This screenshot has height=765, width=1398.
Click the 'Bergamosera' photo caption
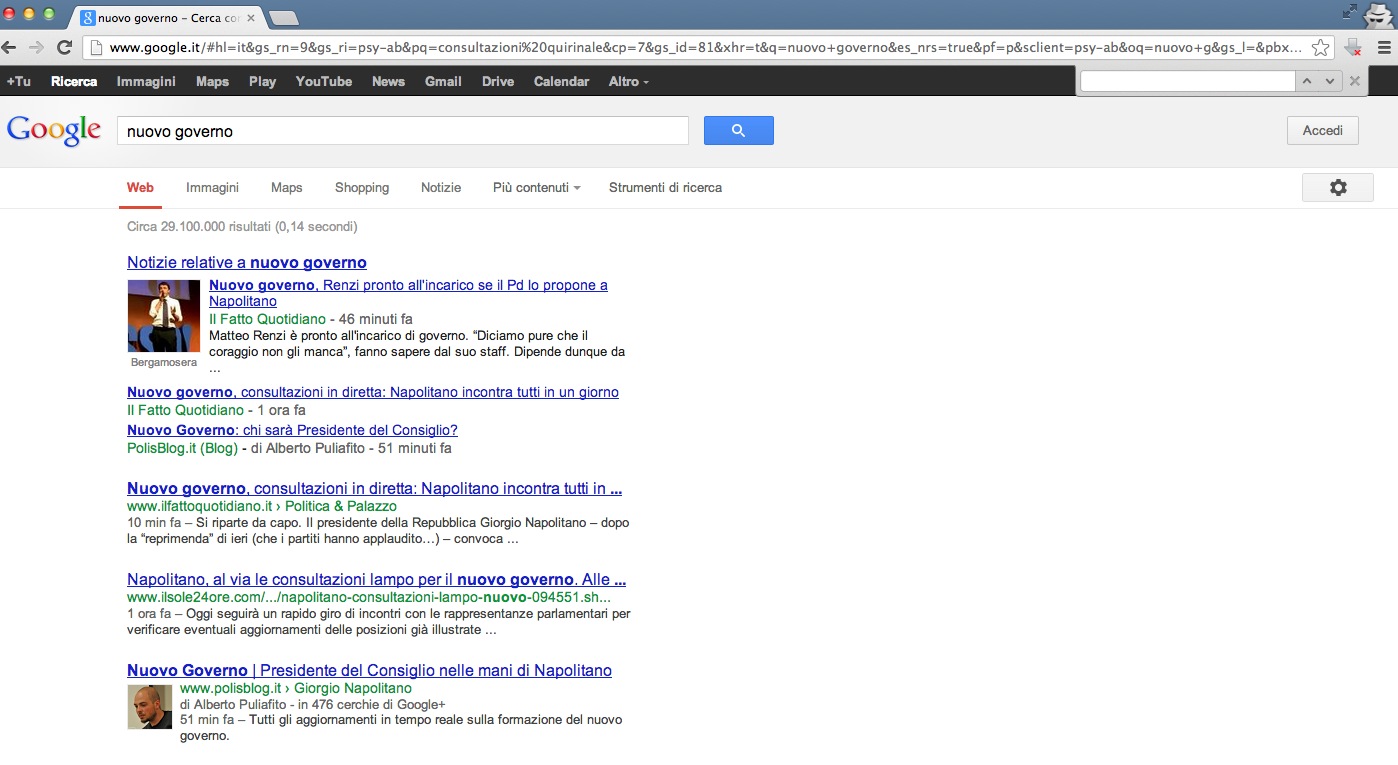pyautogui.click(x=164, y=362)
